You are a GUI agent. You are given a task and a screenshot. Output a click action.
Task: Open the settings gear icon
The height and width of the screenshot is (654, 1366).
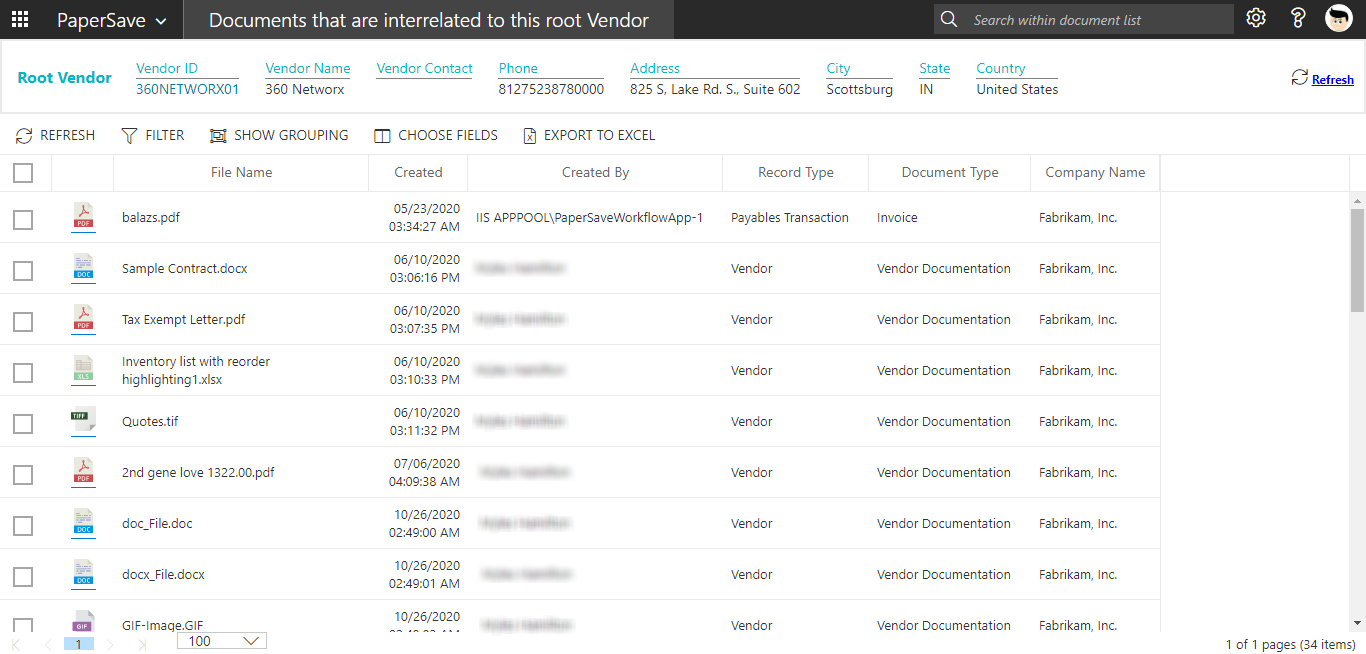1256,18
